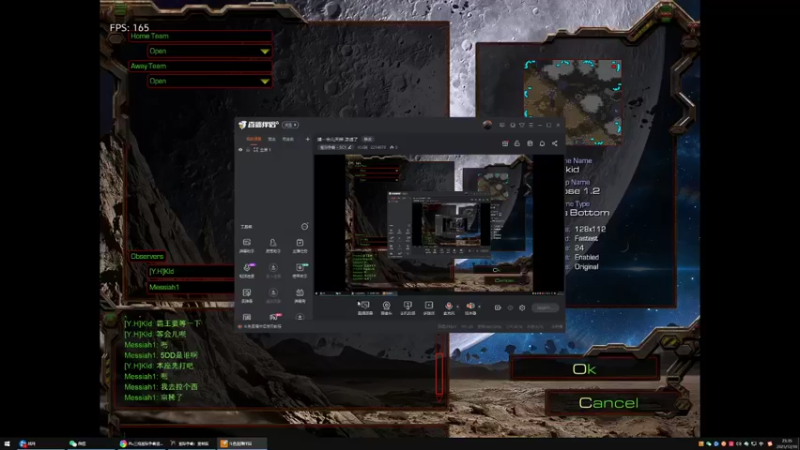
Task: Open the streaming app settings gear icon
Action: point(522,308)
